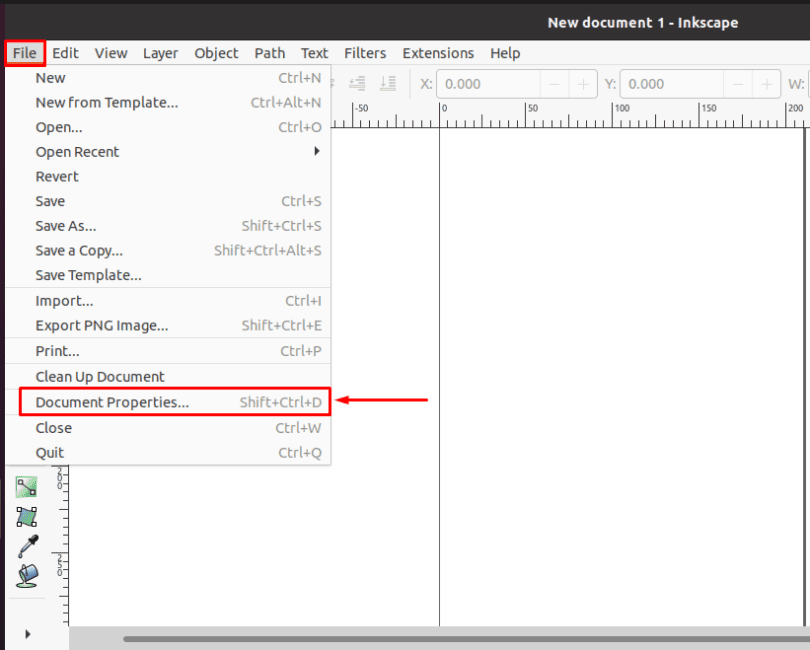
Task: Select the Paint bucket fill tool
Action: click(x=26, y=575)
